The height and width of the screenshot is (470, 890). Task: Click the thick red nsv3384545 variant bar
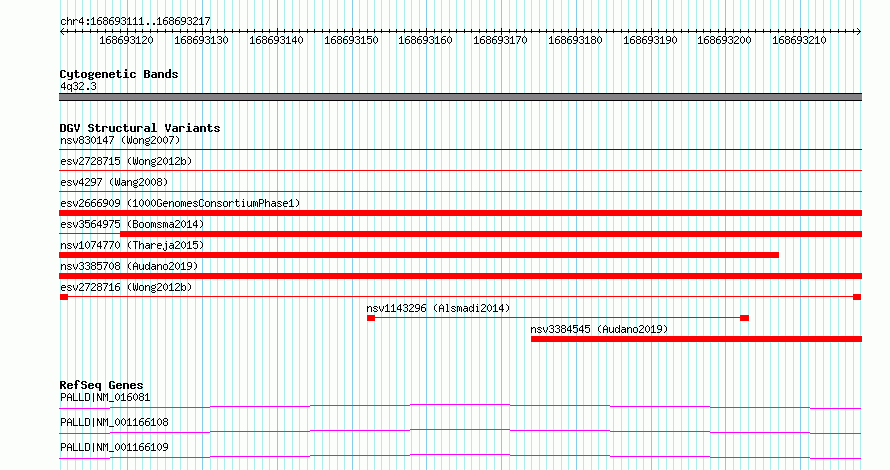696,339
